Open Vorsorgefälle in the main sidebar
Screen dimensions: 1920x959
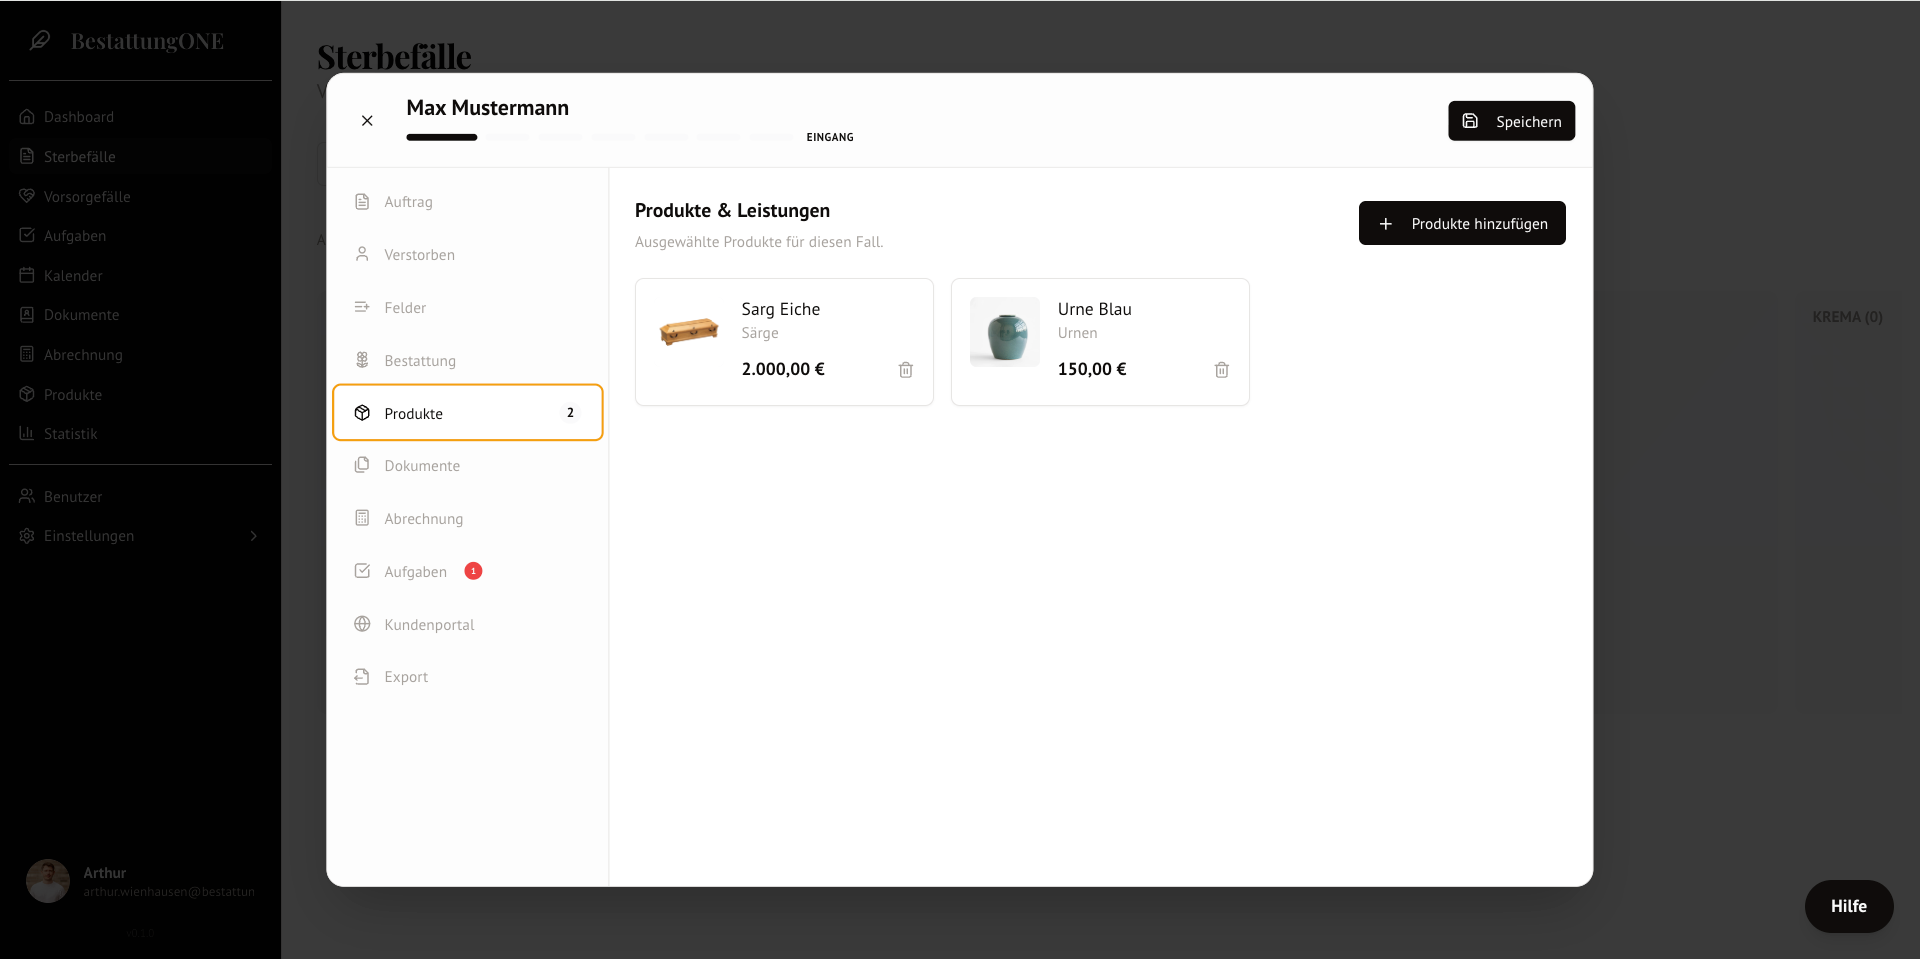click(140, 197)
